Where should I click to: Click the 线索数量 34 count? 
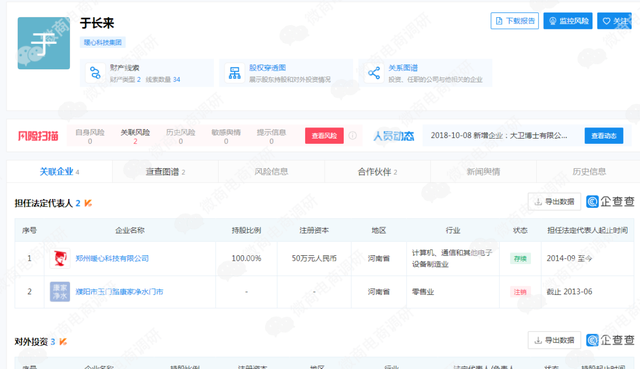(x=163, y=80)
